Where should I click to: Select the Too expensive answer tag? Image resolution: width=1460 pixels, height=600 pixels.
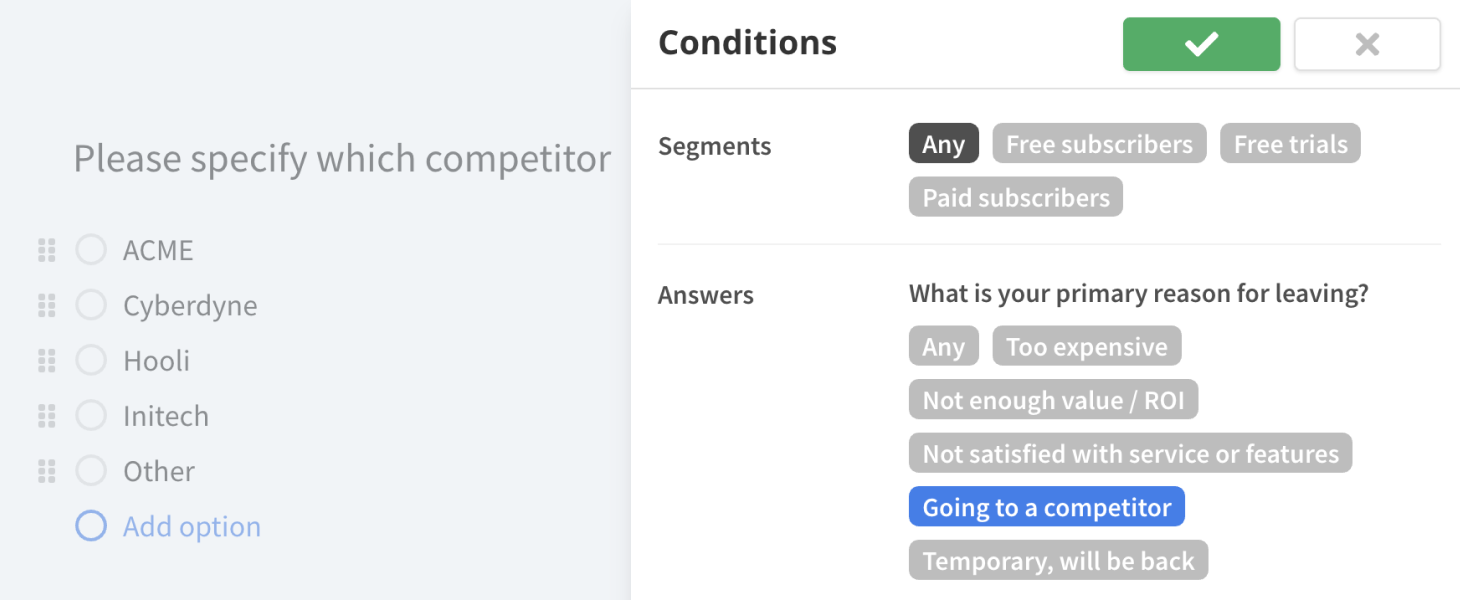click(x=1086, y=347)
